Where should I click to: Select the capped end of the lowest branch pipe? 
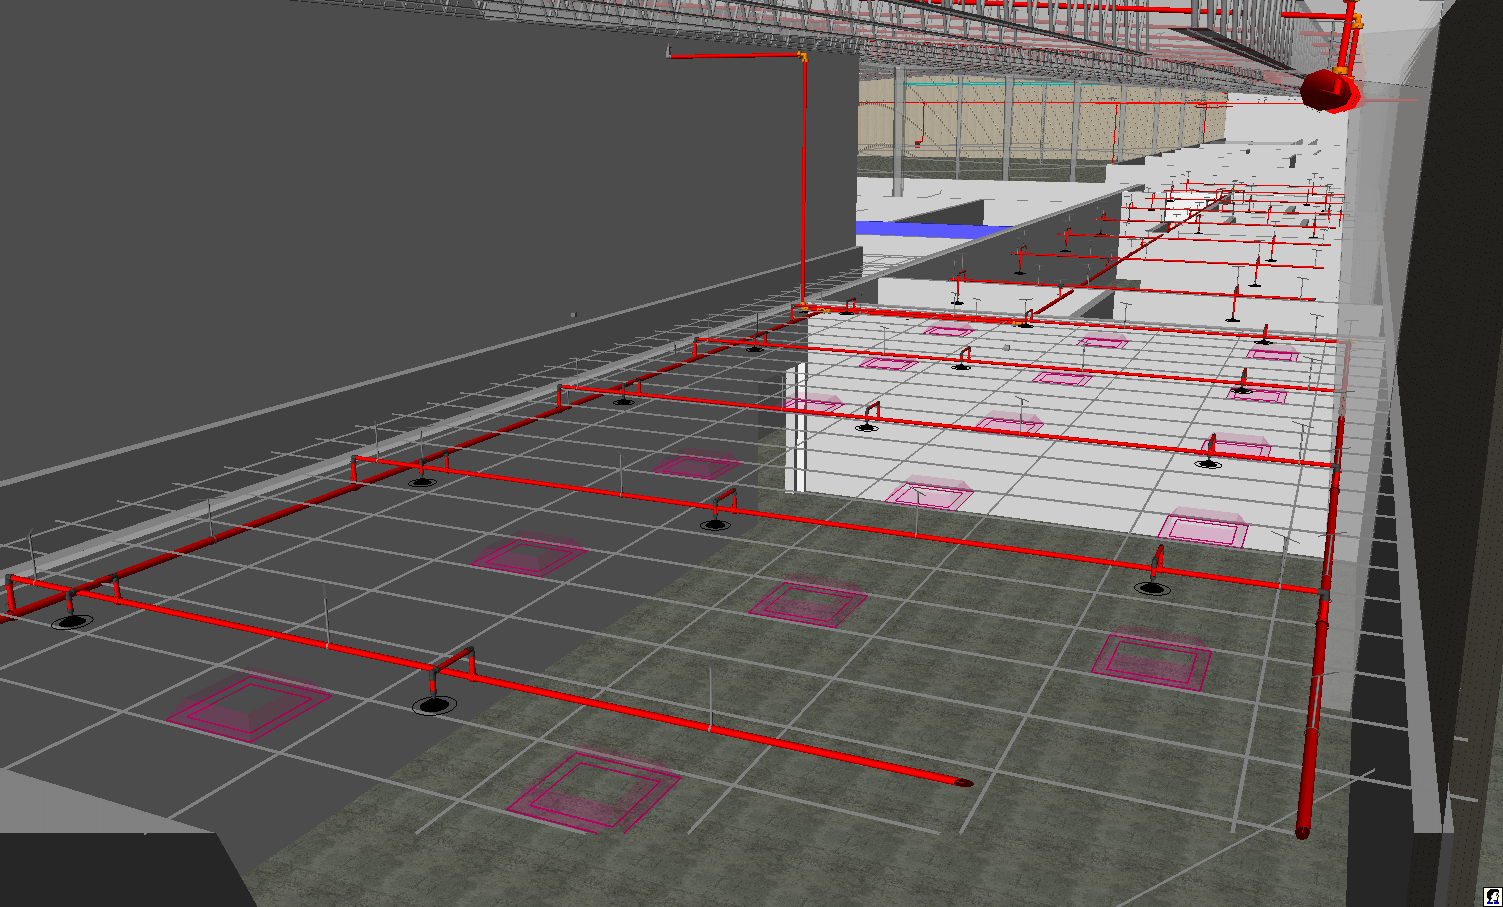(x=963, y=782)
